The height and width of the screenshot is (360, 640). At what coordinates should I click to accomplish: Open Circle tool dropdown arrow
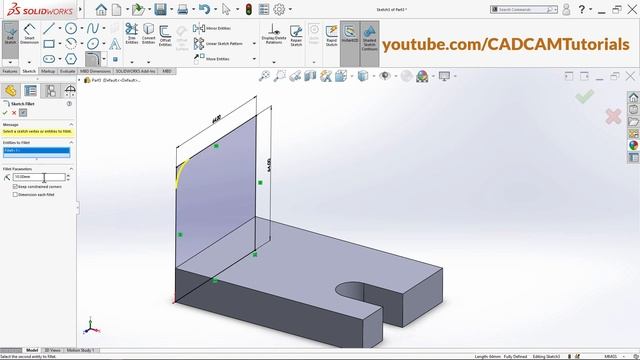(x=82, y=28)
